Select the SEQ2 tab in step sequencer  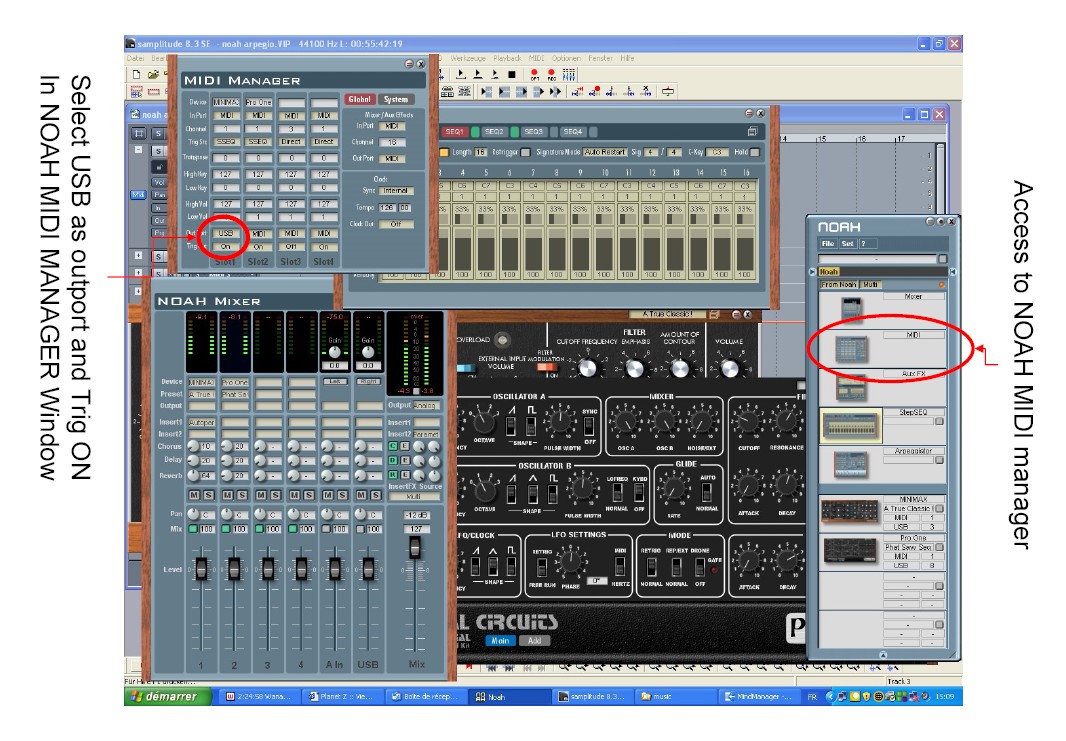point(494,131)
